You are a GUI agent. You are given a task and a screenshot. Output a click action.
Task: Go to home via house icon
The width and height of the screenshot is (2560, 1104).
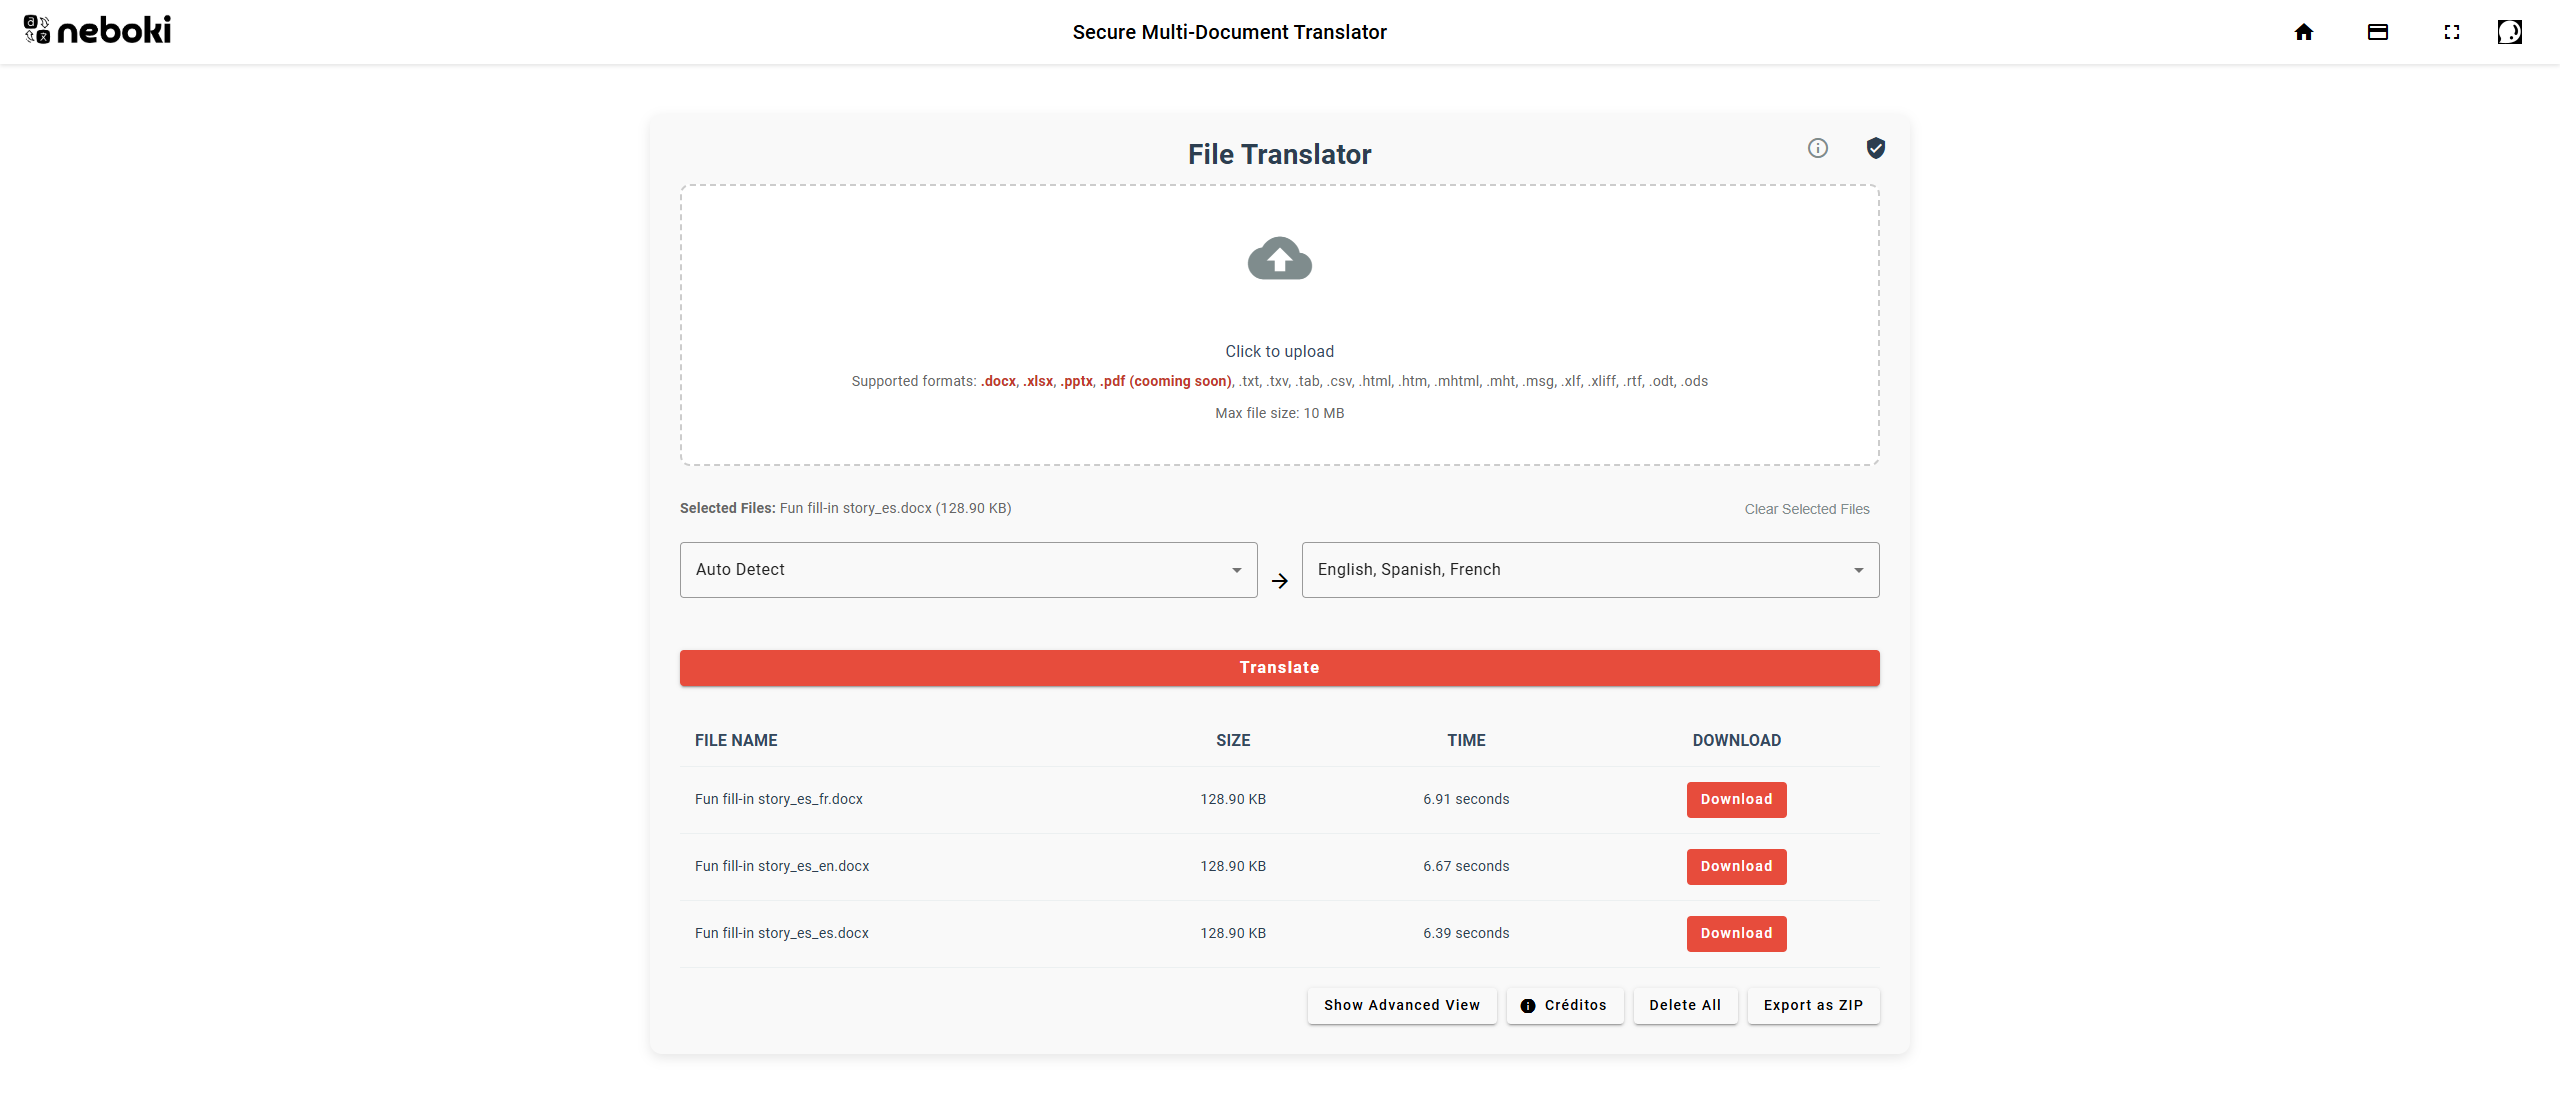(x=2304, y=32)
